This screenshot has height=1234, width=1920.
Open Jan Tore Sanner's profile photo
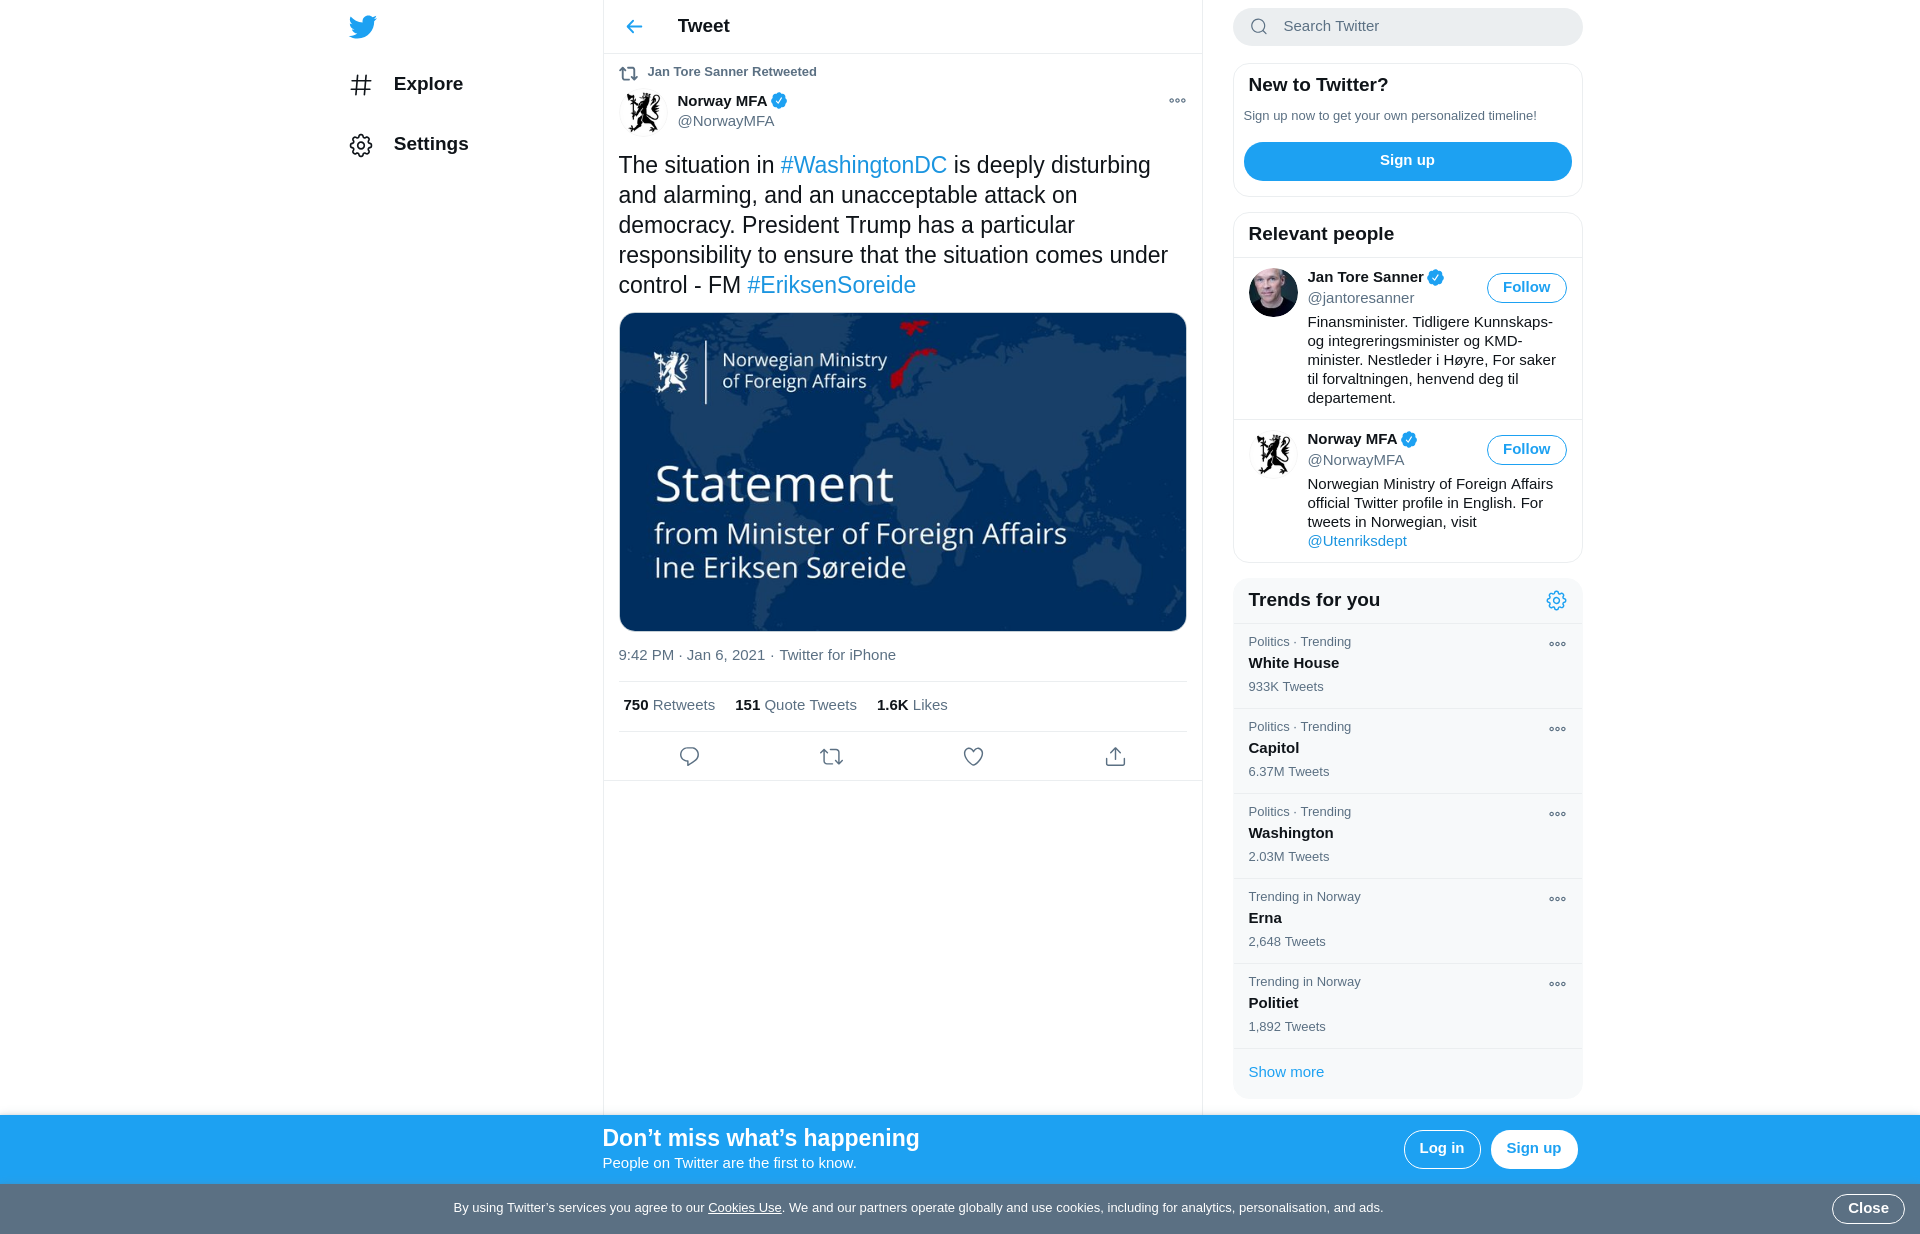click(1273, 293)
